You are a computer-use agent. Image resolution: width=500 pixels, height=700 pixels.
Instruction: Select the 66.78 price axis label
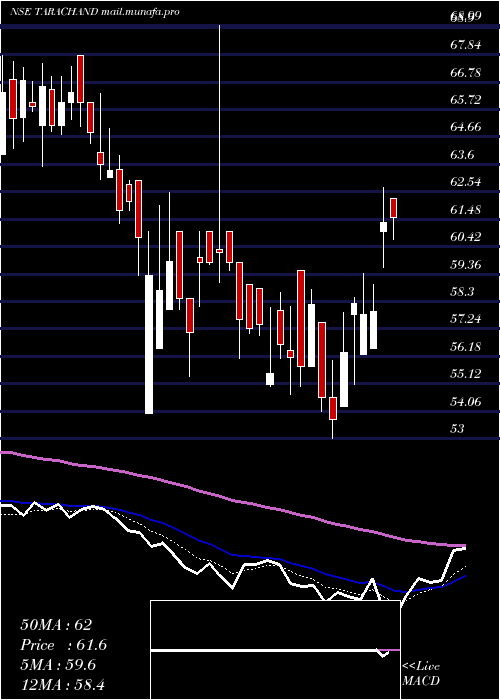coord(466,72)
